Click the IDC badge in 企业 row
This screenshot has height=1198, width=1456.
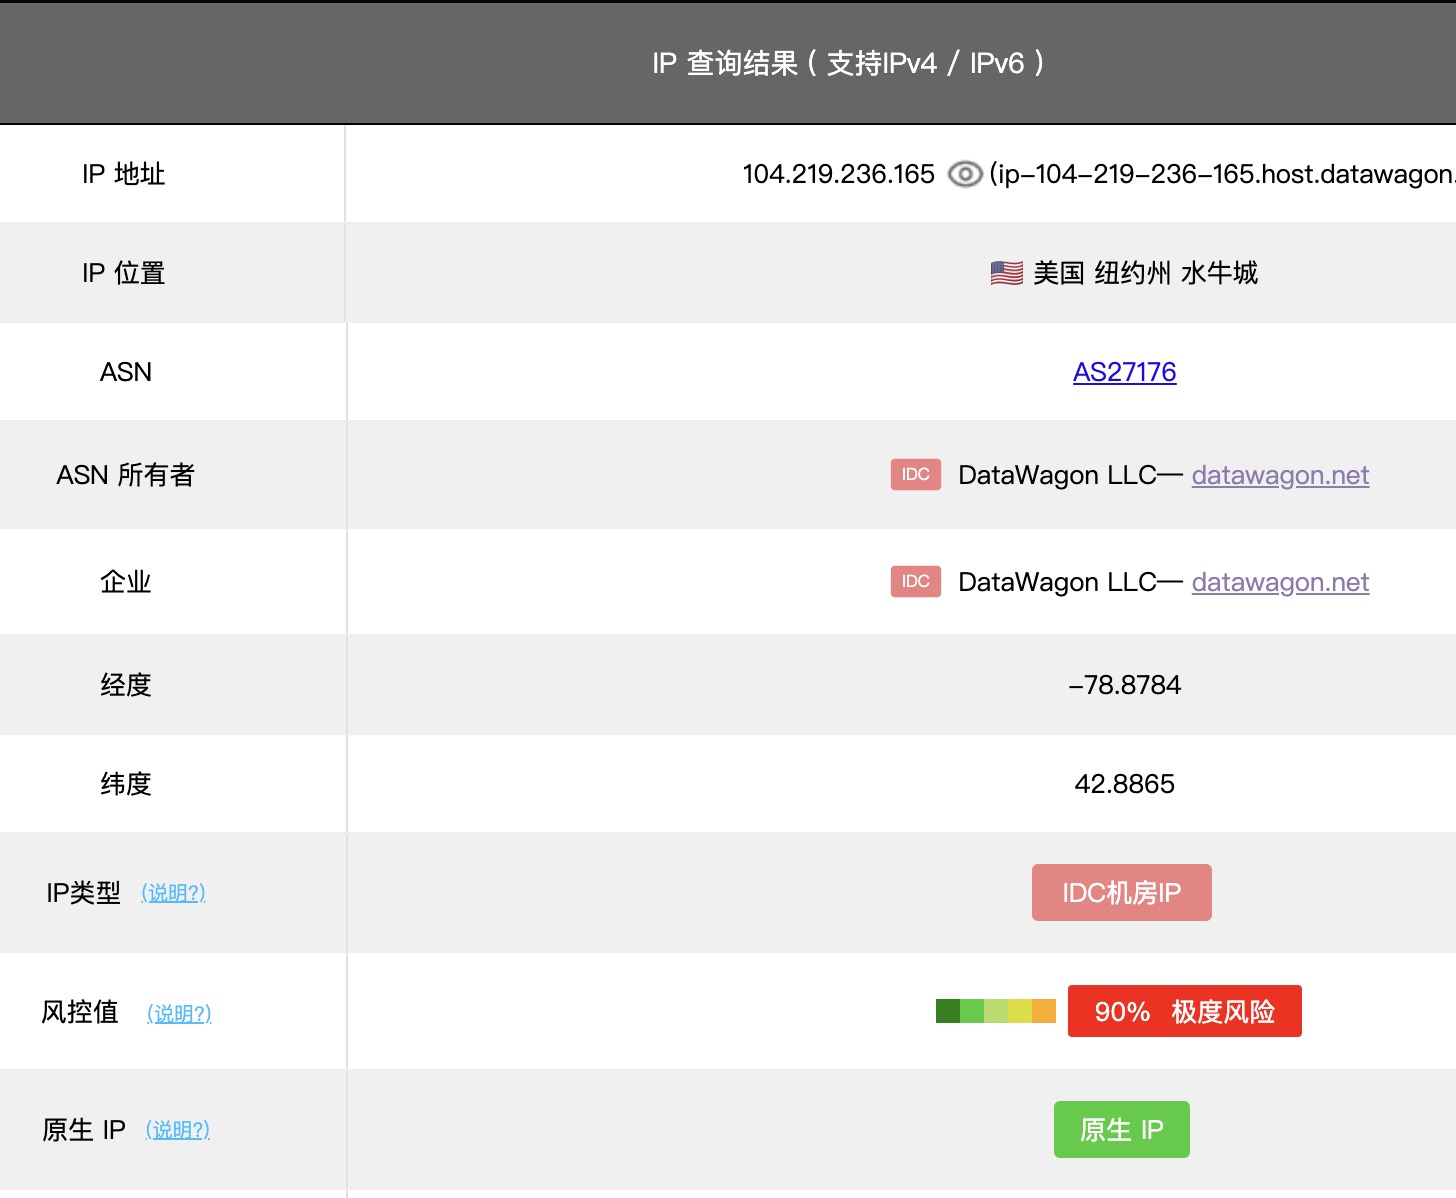coord(916,581)
